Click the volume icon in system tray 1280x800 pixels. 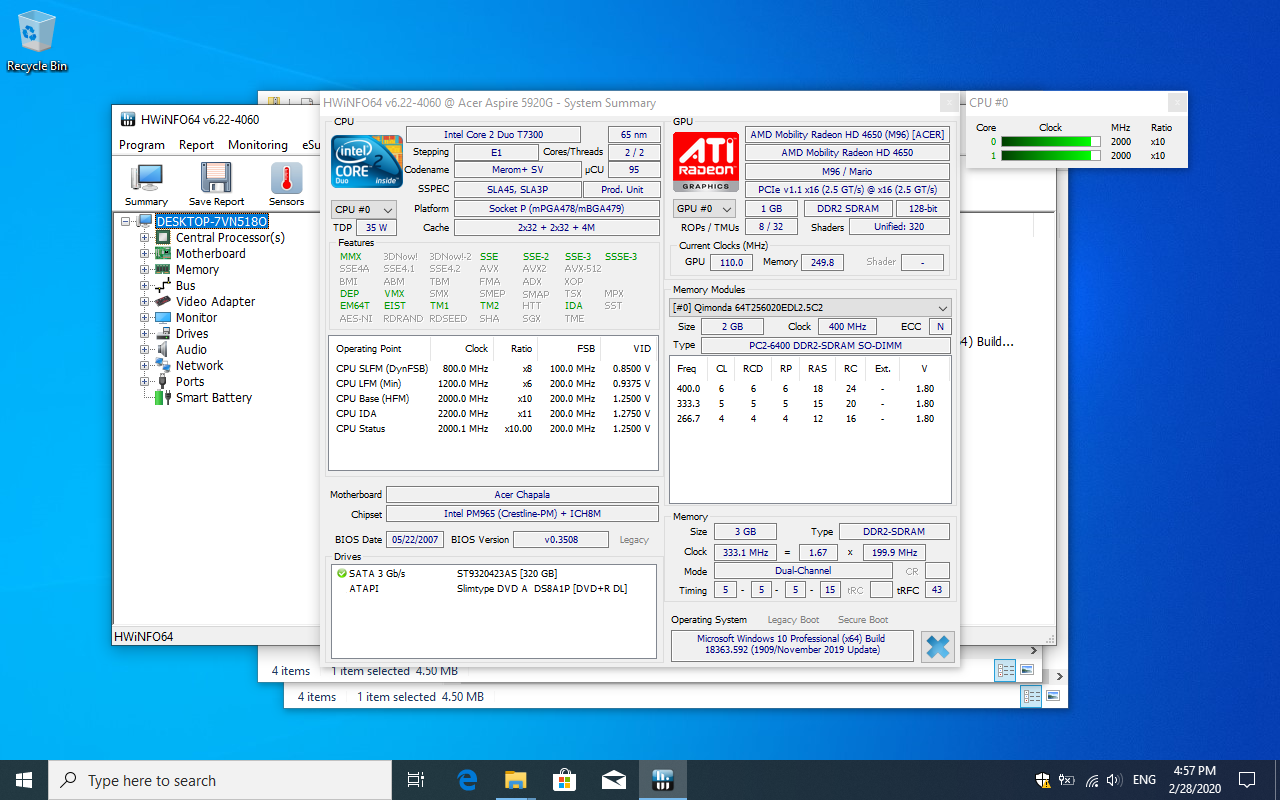[x=1114, y=780]
